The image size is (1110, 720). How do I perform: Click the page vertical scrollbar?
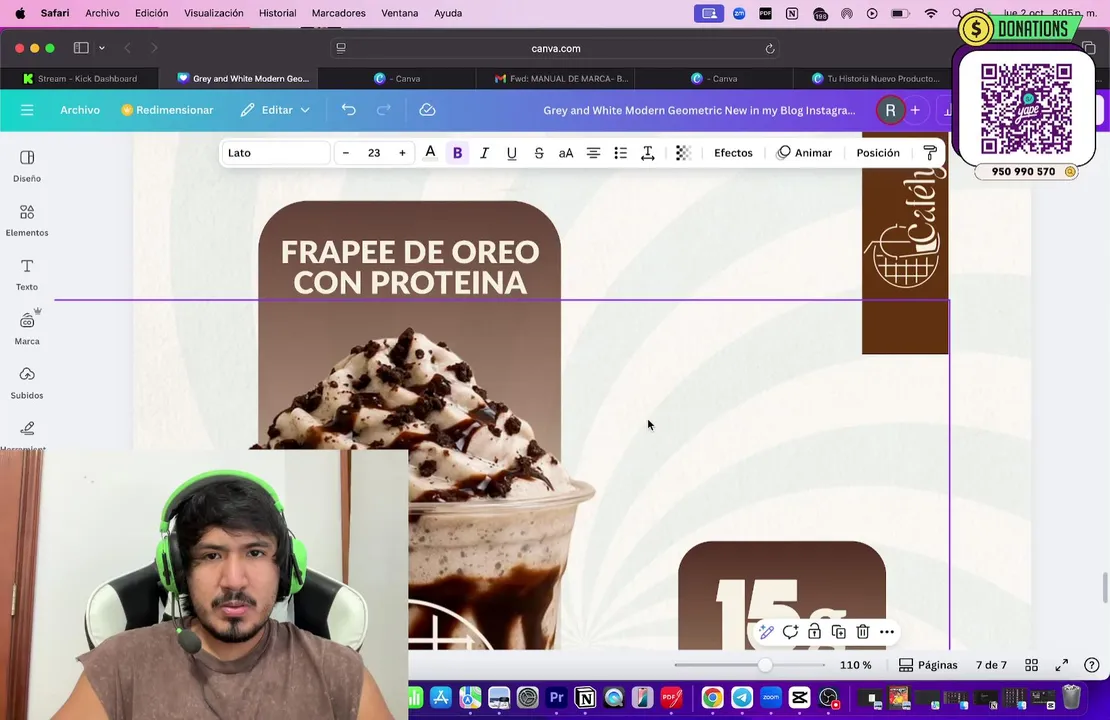1104,588
